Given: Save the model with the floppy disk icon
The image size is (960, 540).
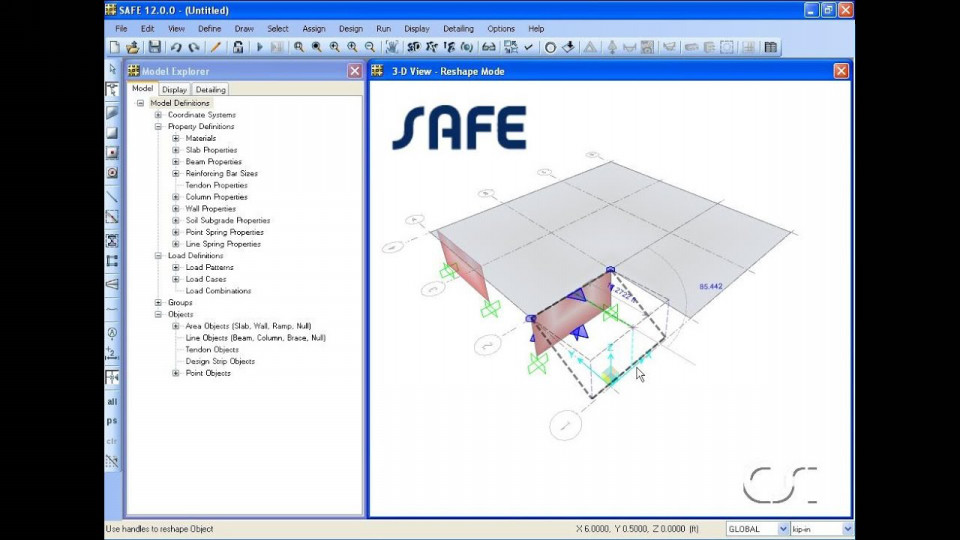Looking at the screenshot, I should click(154, 47).
